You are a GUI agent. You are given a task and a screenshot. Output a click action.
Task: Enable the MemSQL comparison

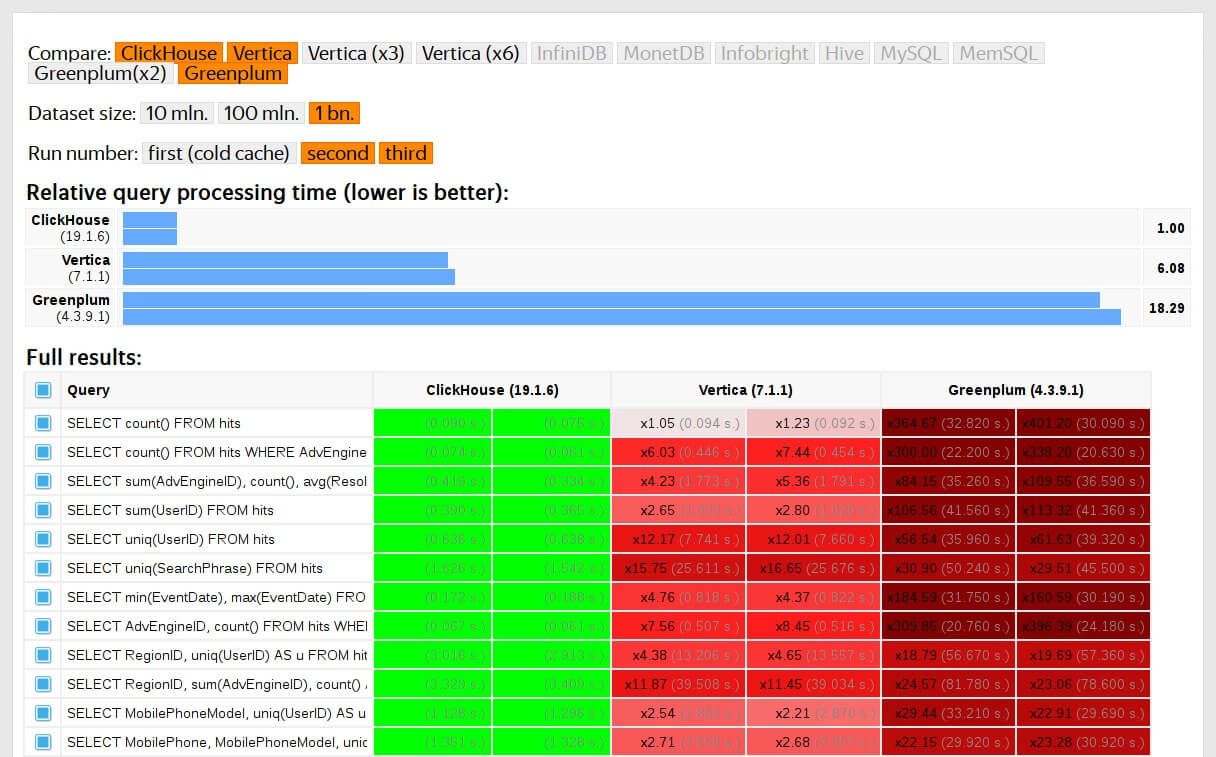pos(998,53)
